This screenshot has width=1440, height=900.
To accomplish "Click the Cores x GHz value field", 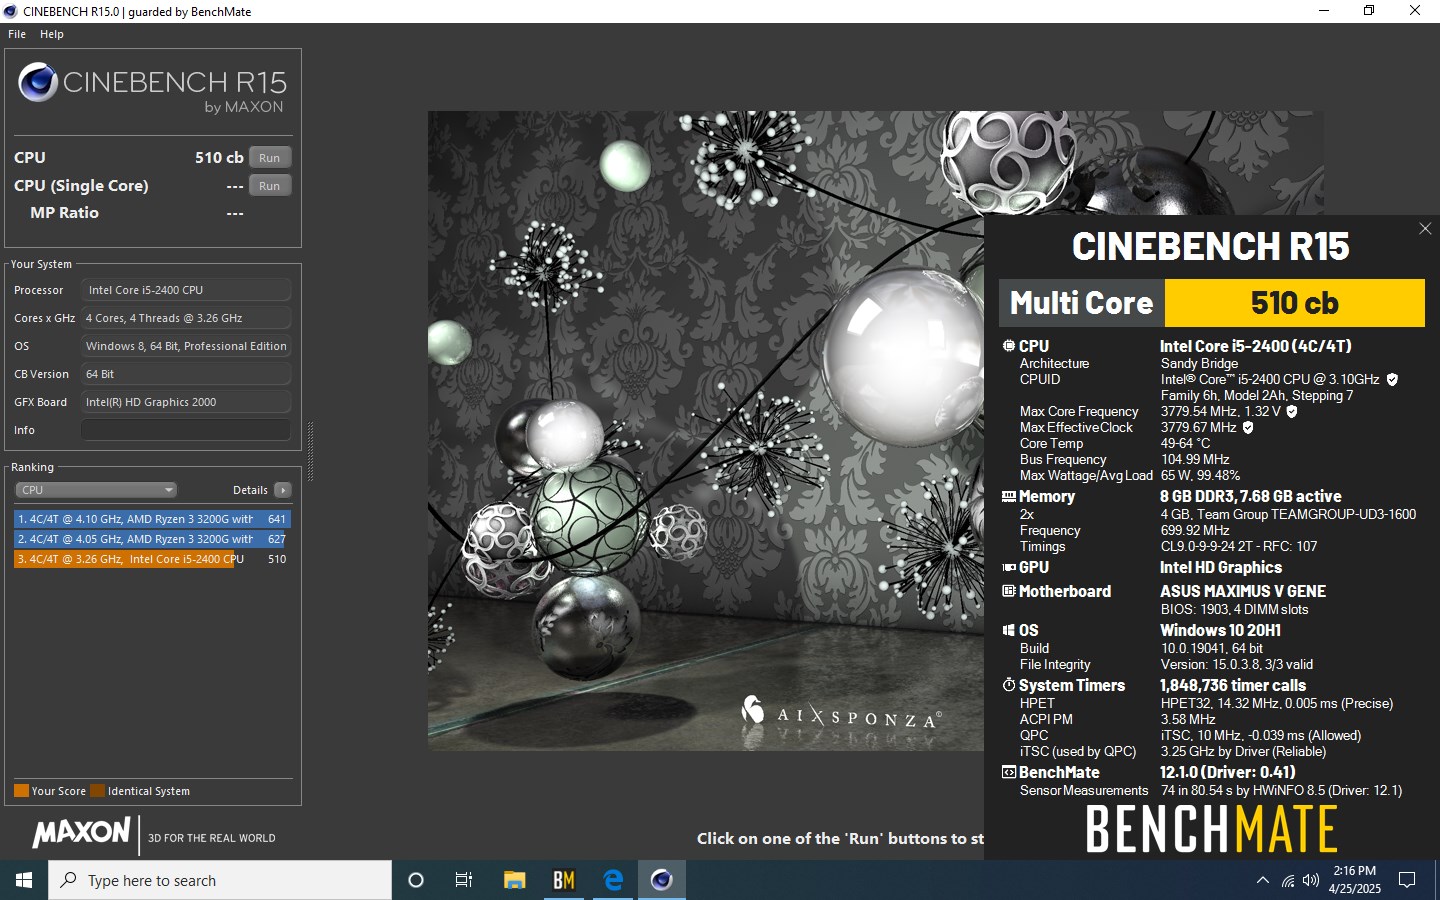I will [x=186, y=318].
